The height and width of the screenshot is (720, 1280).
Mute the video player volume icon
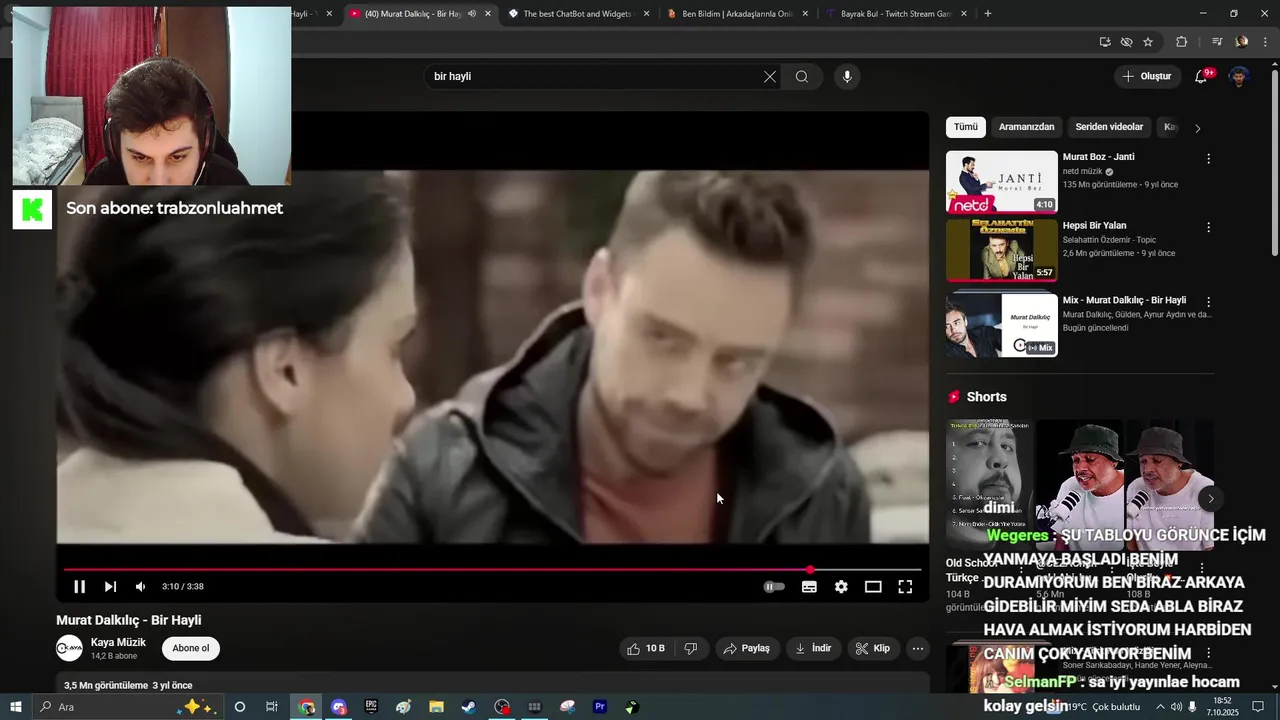coord(141,587)
